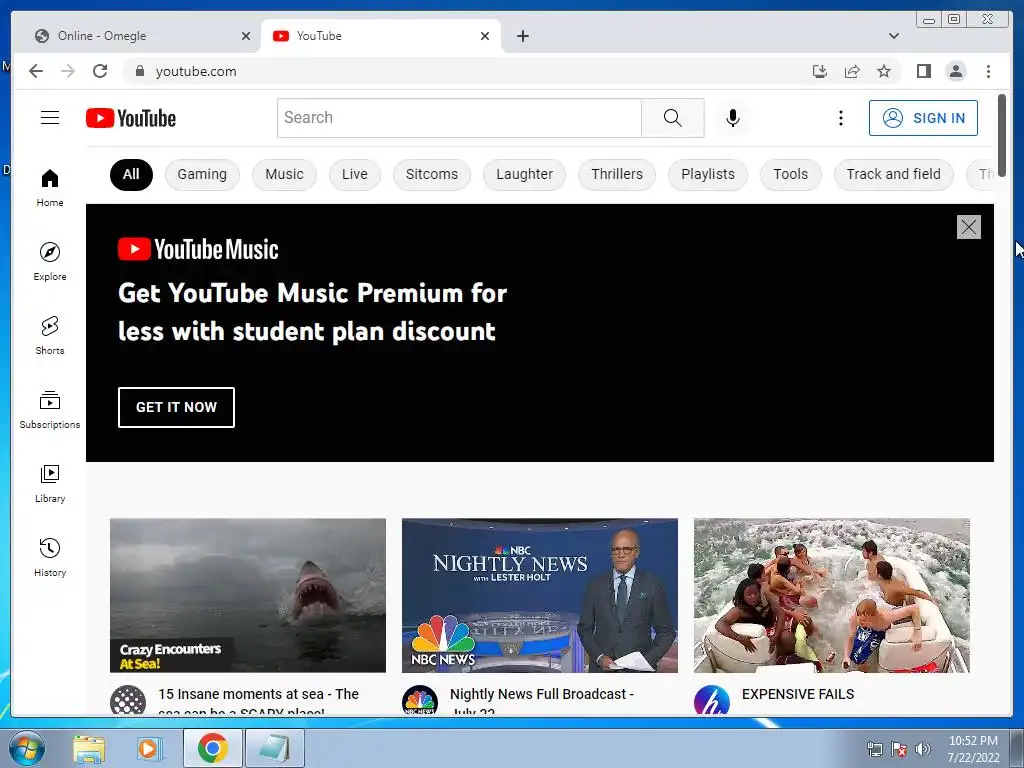
Task: Start voice search with microphone icon
Action: pos(733,118)
